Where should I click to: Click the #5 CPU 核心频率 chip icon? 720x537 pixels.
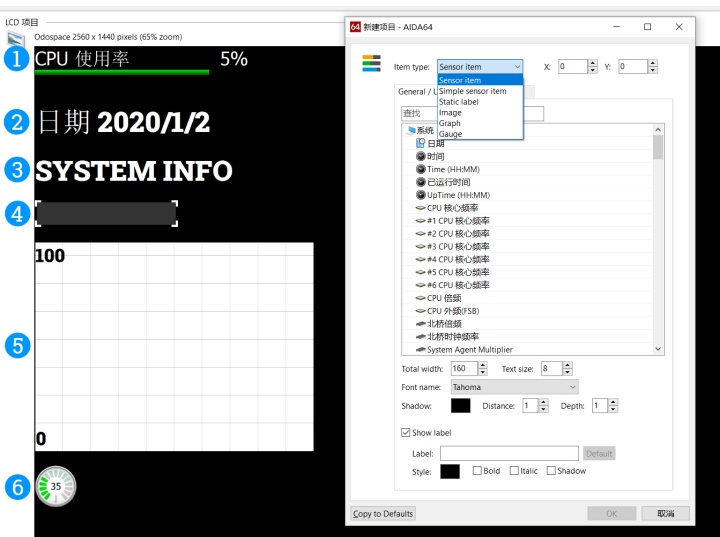tap(420, 272)
